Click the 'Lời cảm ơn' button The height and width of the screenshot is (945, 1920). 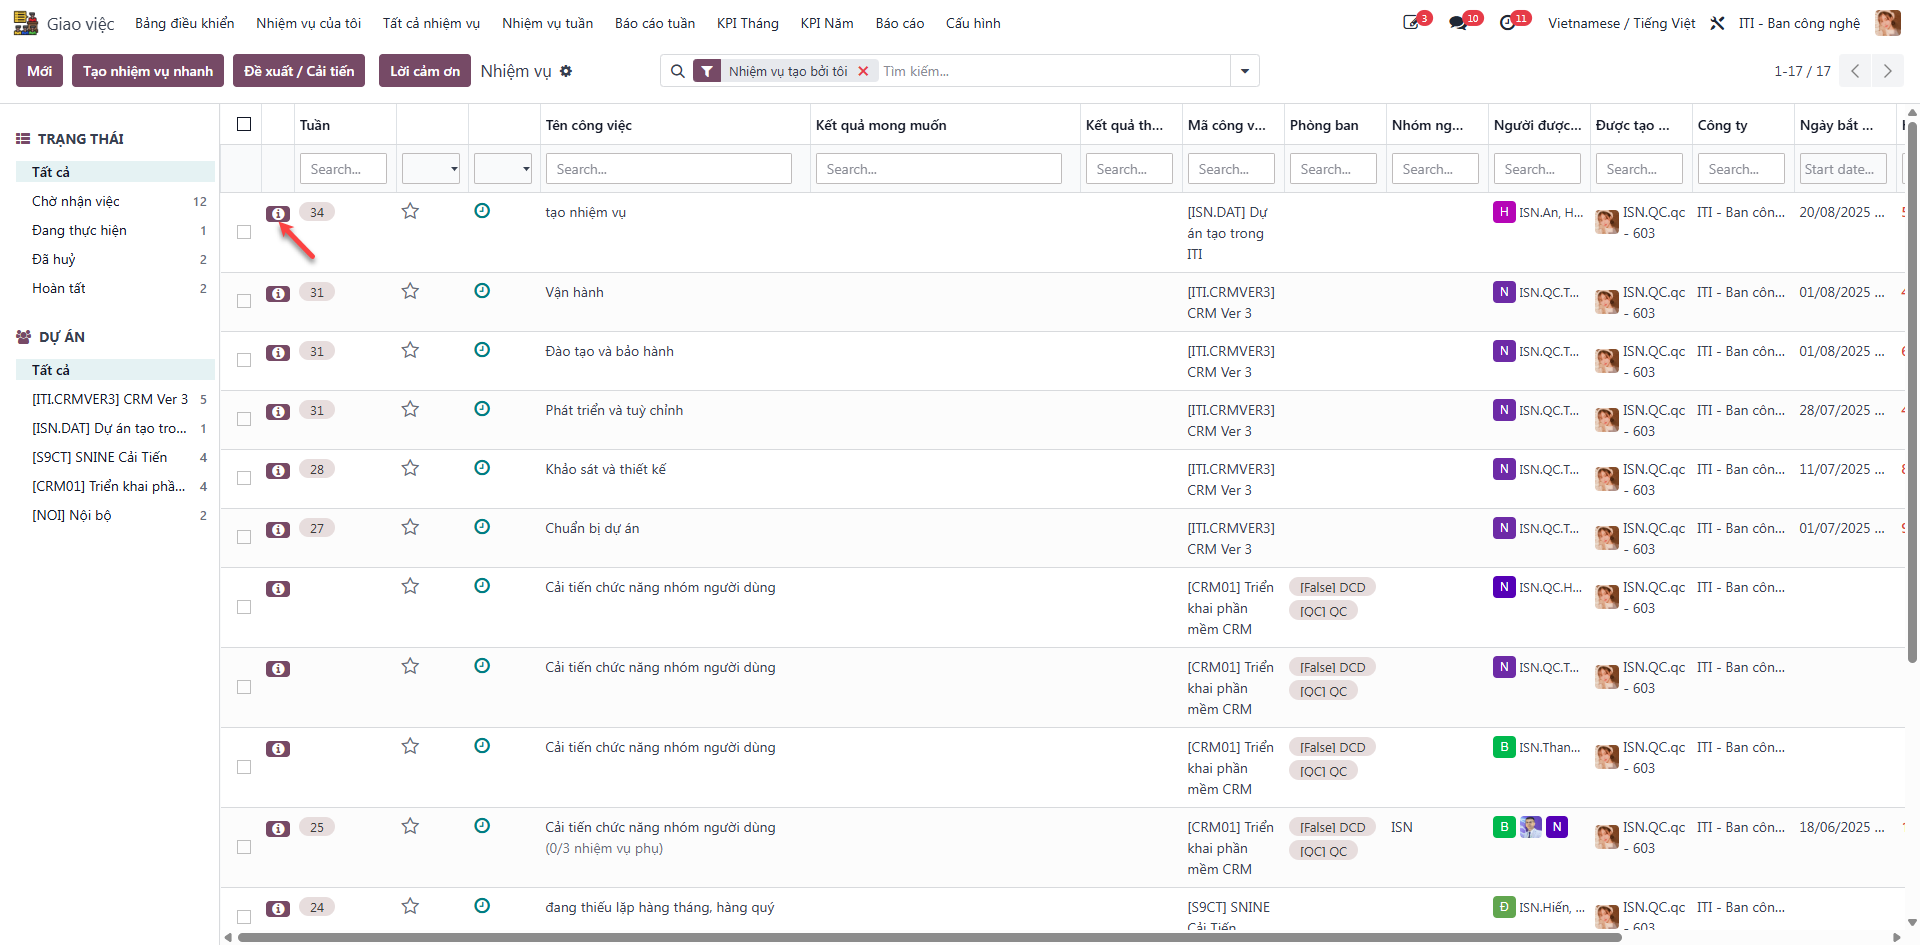pos(425,71)
